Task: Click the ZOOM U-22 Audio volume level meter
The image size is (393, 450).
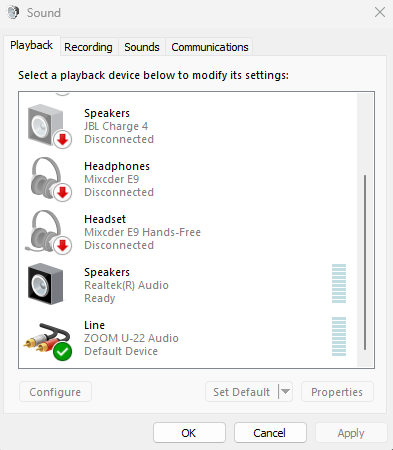Action: click(x=339, y=336)
